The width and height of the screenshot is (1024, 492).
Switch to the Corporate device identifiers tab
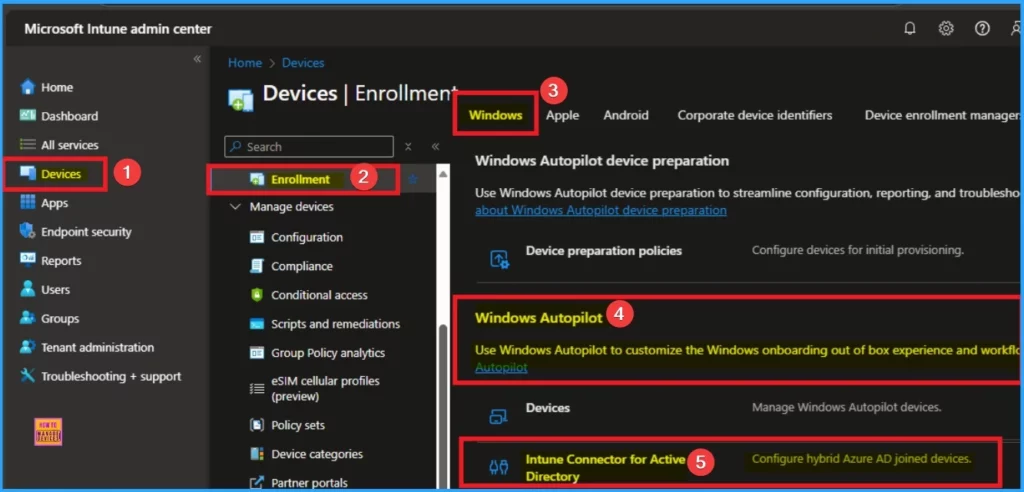(755, 115)
